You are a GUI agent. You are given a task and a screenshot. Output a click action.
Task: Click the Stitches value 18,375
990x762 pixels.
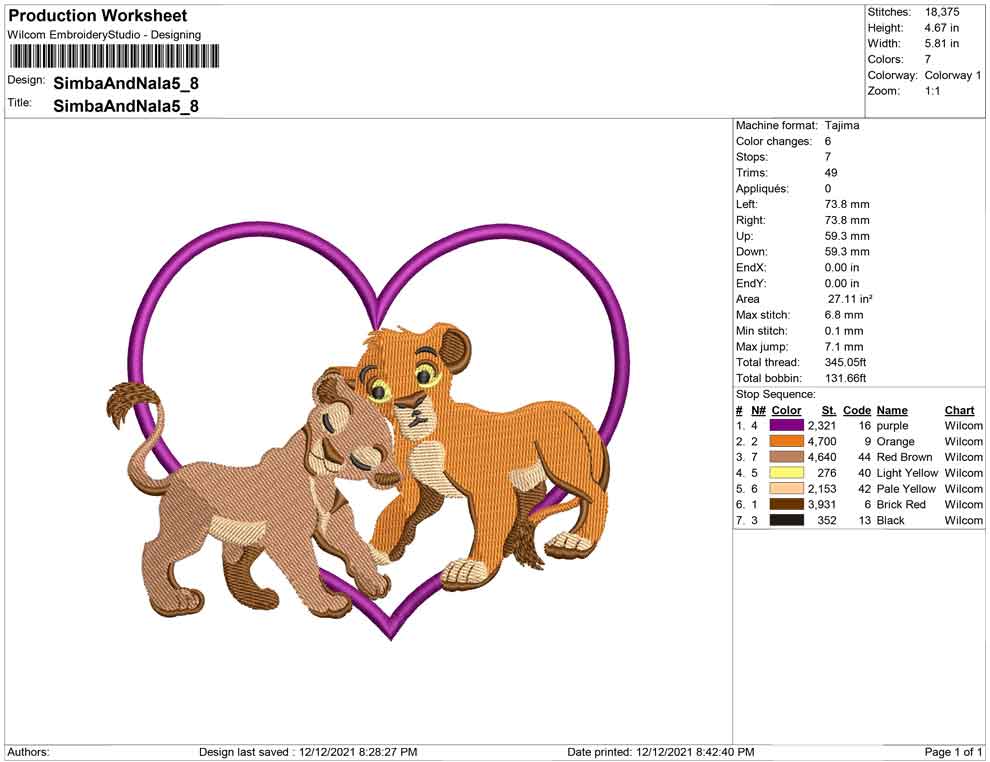click(942, 12)
